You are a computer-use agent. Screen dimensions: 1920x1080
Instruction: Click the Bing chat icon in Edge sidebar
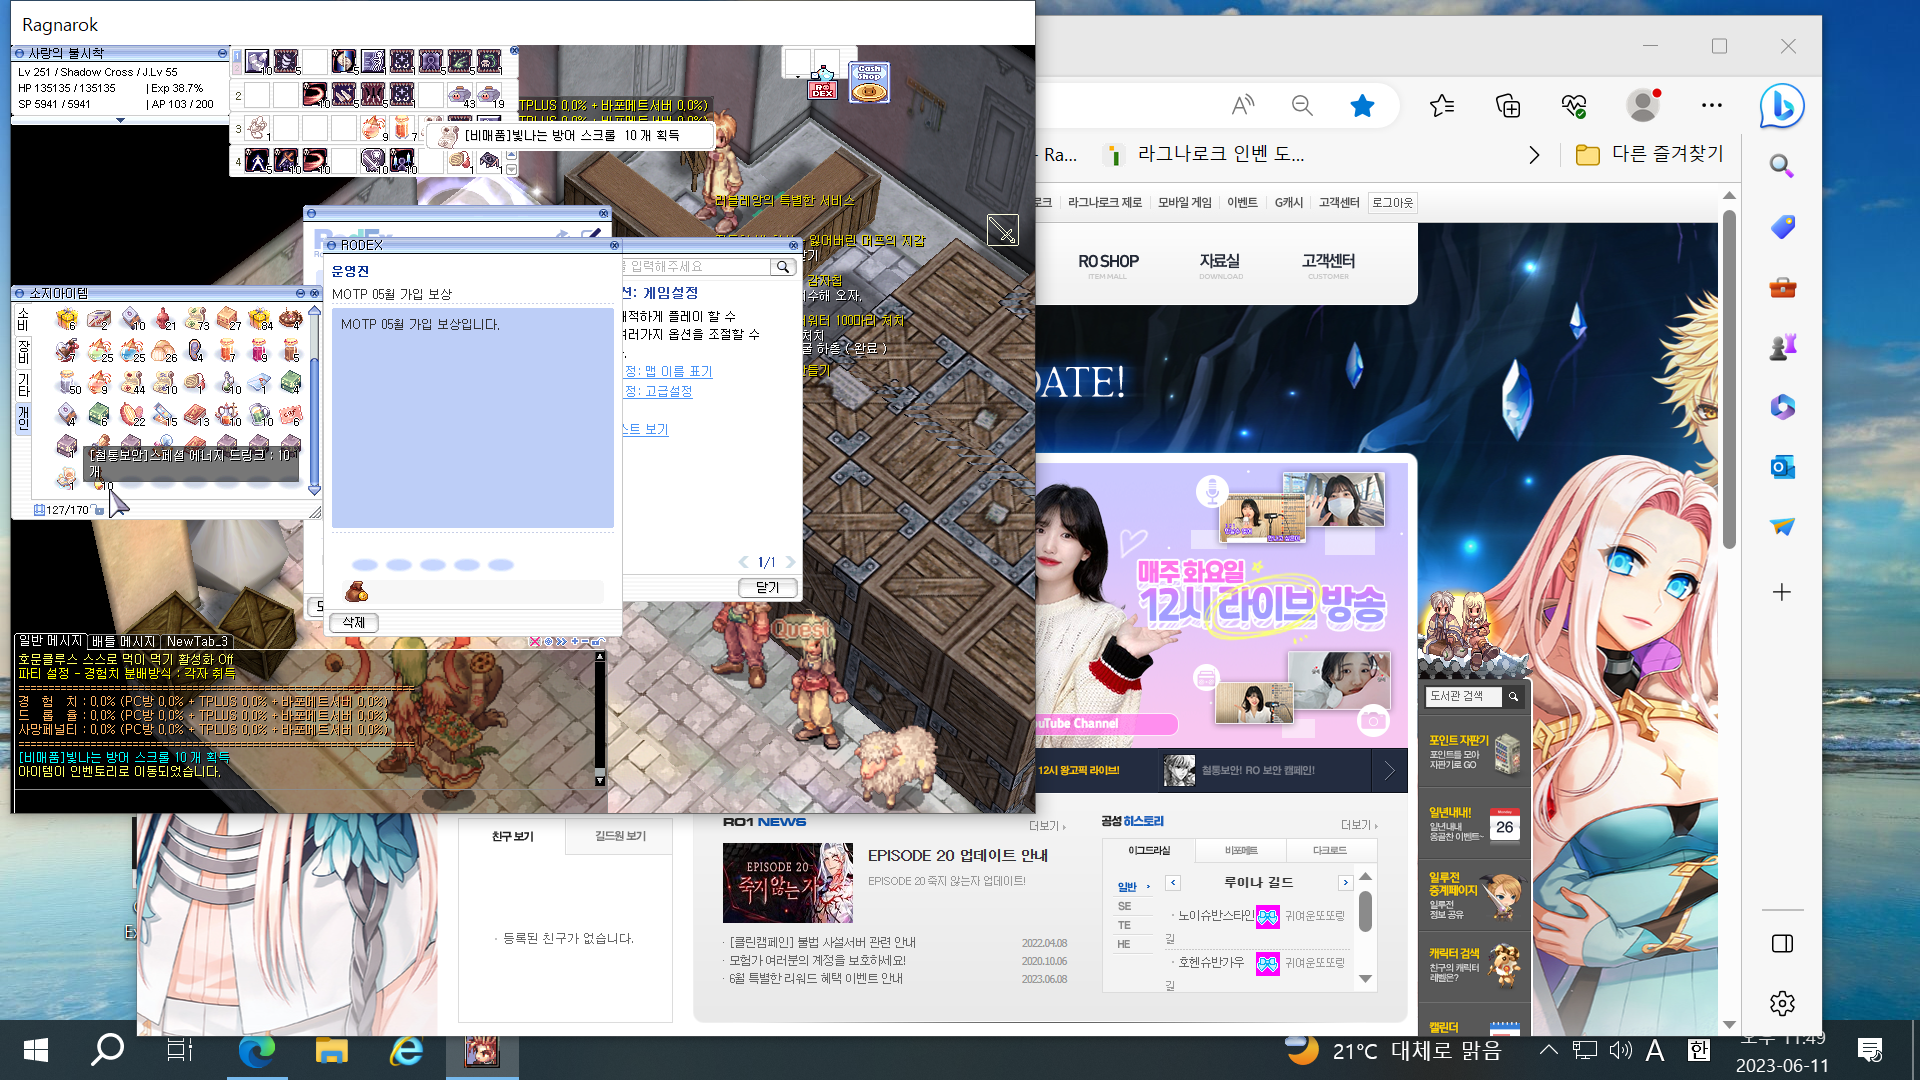click(1782, 106)
